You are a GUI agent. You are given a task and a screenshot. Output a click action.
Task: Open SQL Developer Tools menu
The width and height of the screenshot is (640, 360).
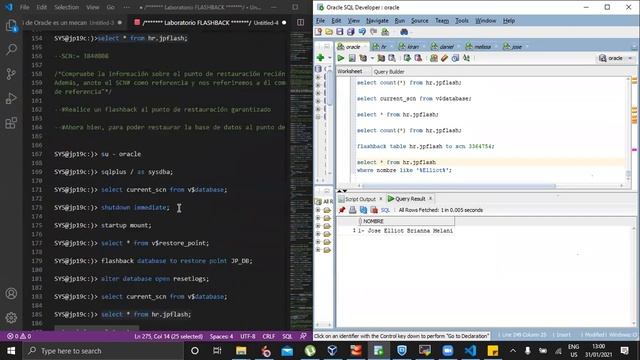(462, 20)
